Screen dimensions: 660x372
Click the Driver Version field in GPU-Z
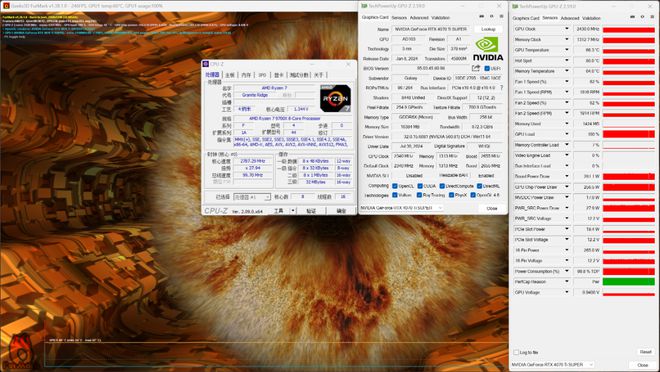[447, 136]
